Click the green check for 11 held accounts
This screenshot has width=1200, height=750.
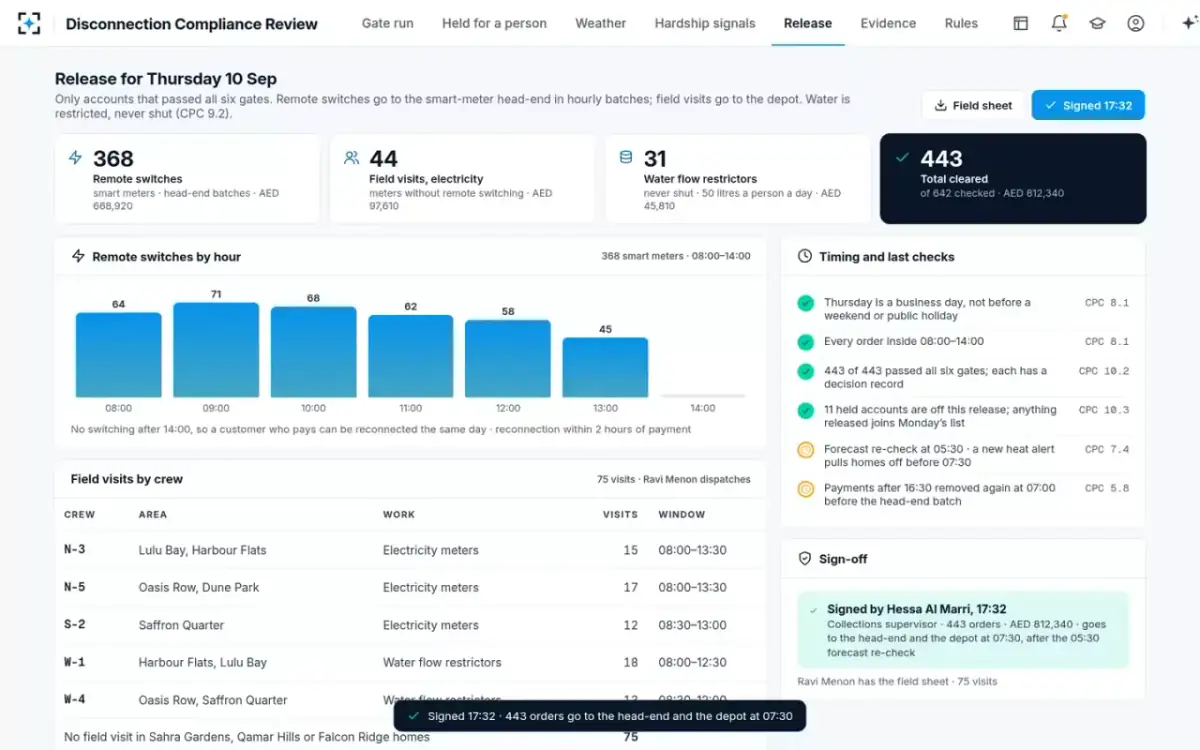pyautogui.click(x=805, y=410)
